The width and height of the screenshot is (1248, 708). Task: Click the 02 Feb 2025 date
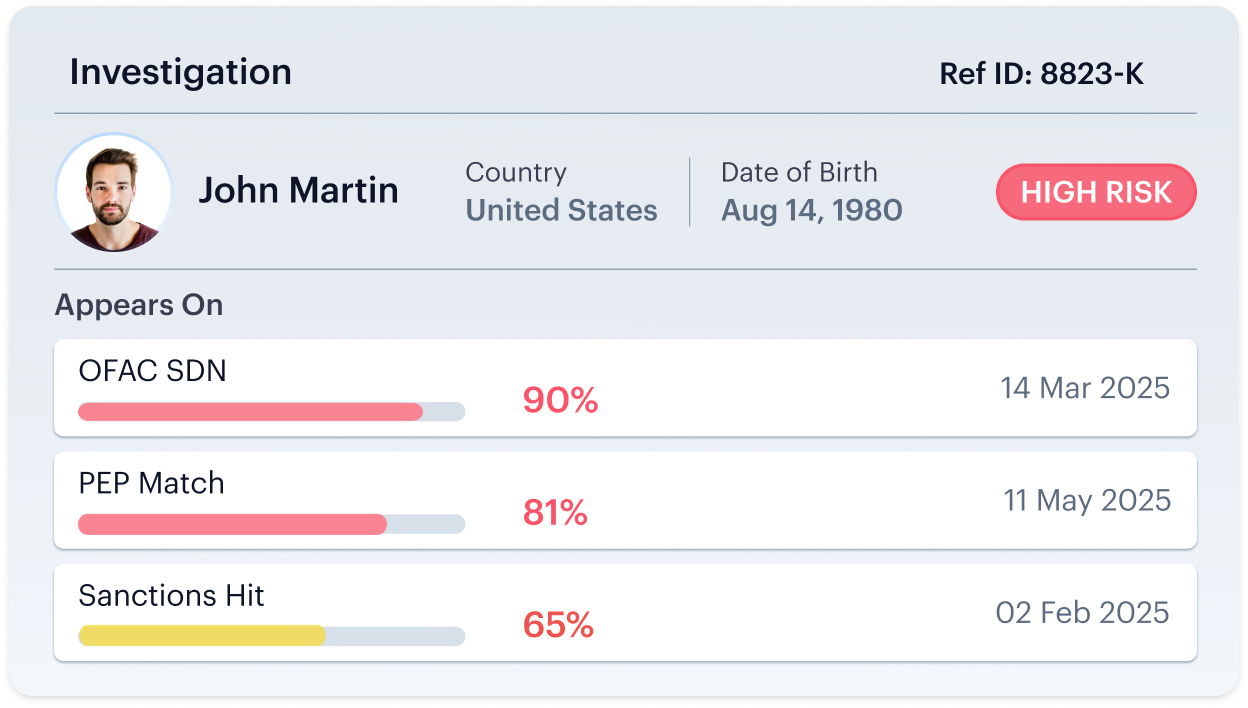[x=1083, y=612]
